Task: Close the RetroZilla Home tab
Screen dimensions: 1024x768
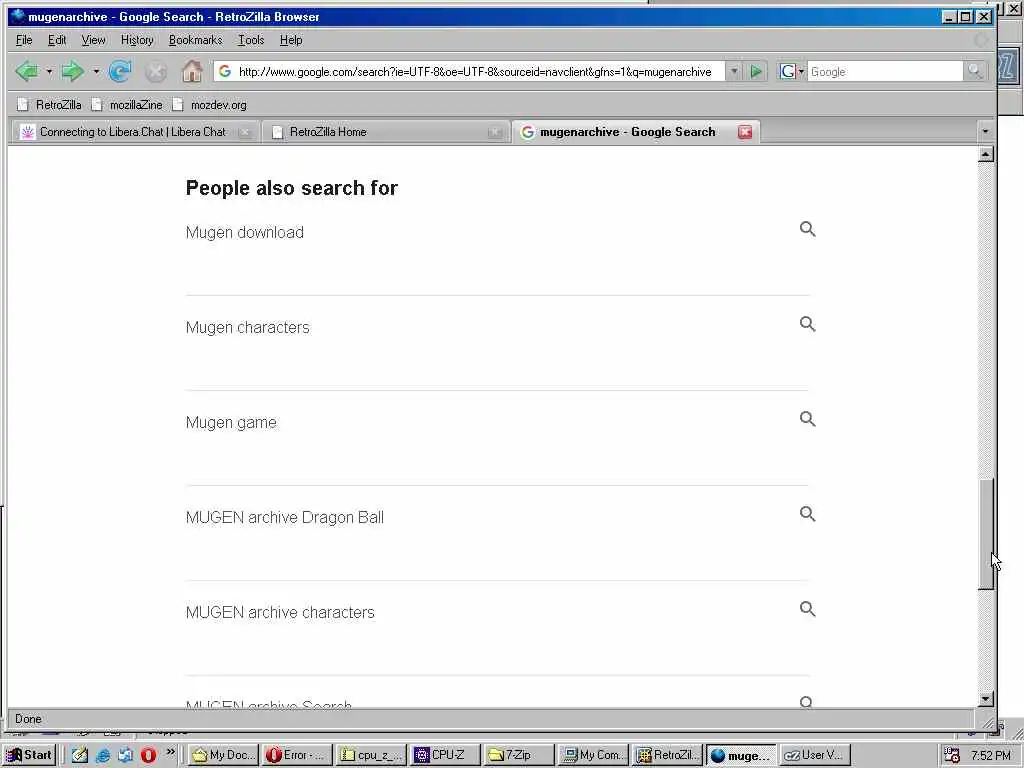Action: (495, 132)
